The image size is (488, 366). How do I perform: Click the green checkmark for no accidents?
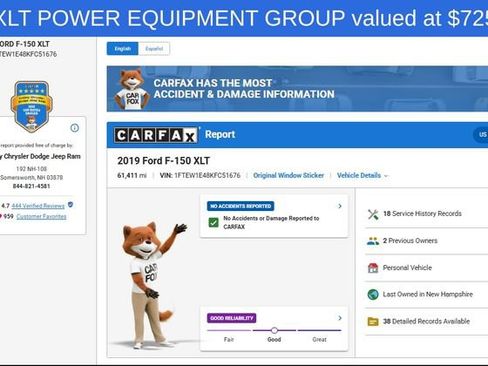pyautogui.click(x=213, y=222)
